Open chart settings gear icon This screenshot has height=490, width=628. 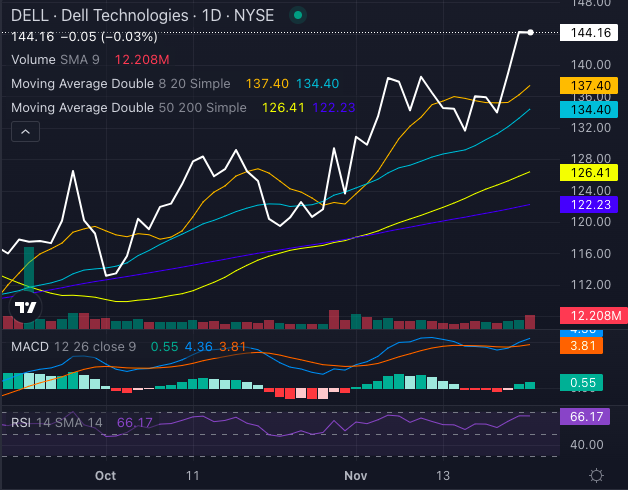coord(596,476)
